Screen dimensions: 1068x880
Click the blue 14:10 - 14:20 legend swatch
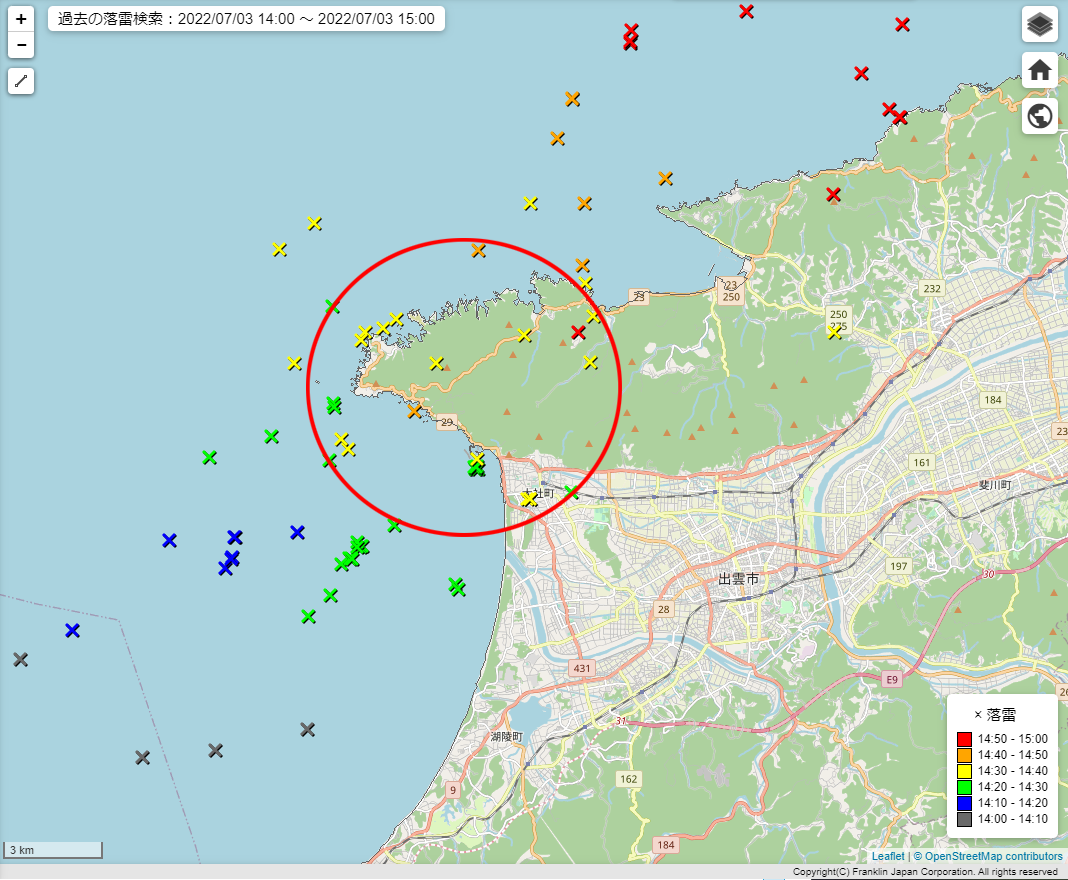click(964, 803)
